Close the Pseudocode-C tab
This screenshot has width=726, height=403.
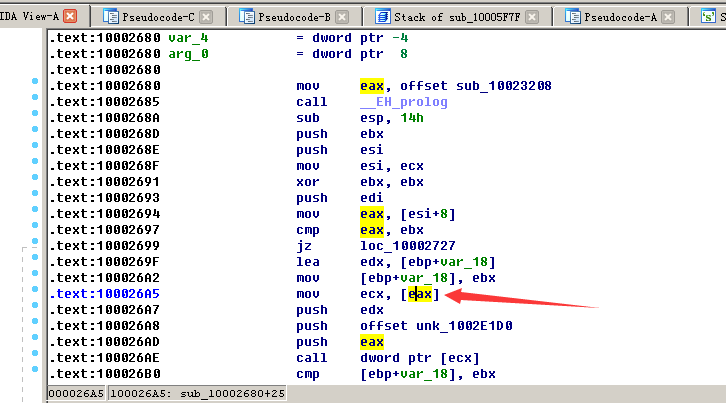206,17
